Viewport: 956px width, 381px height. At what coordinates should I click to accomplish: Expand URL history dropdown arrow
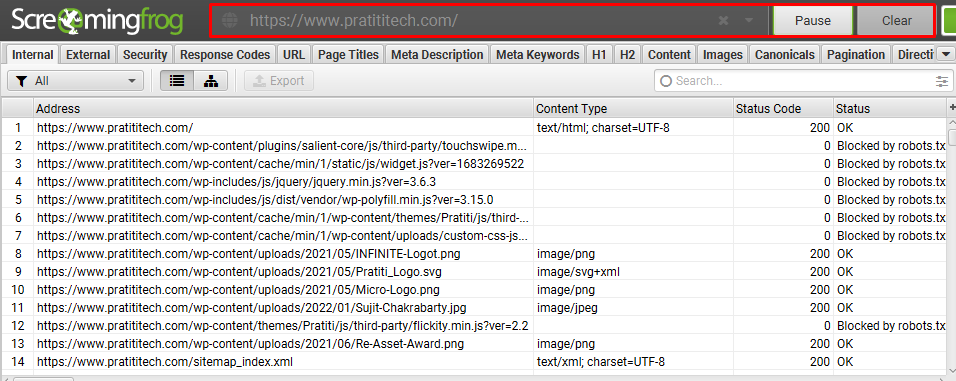(750, 21)
